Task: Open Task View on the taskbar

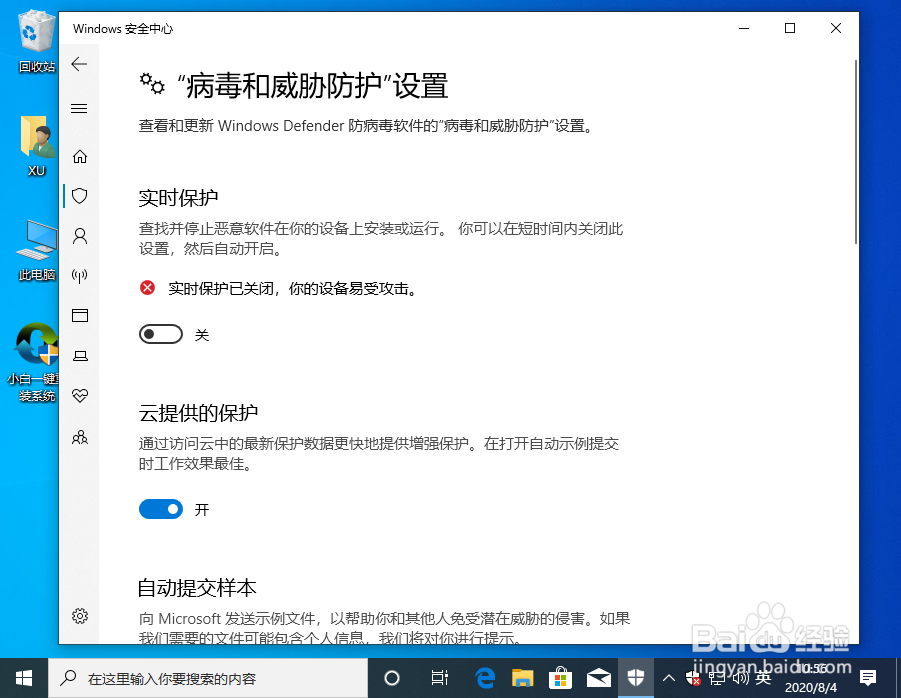Action: (x=440, y=678)
